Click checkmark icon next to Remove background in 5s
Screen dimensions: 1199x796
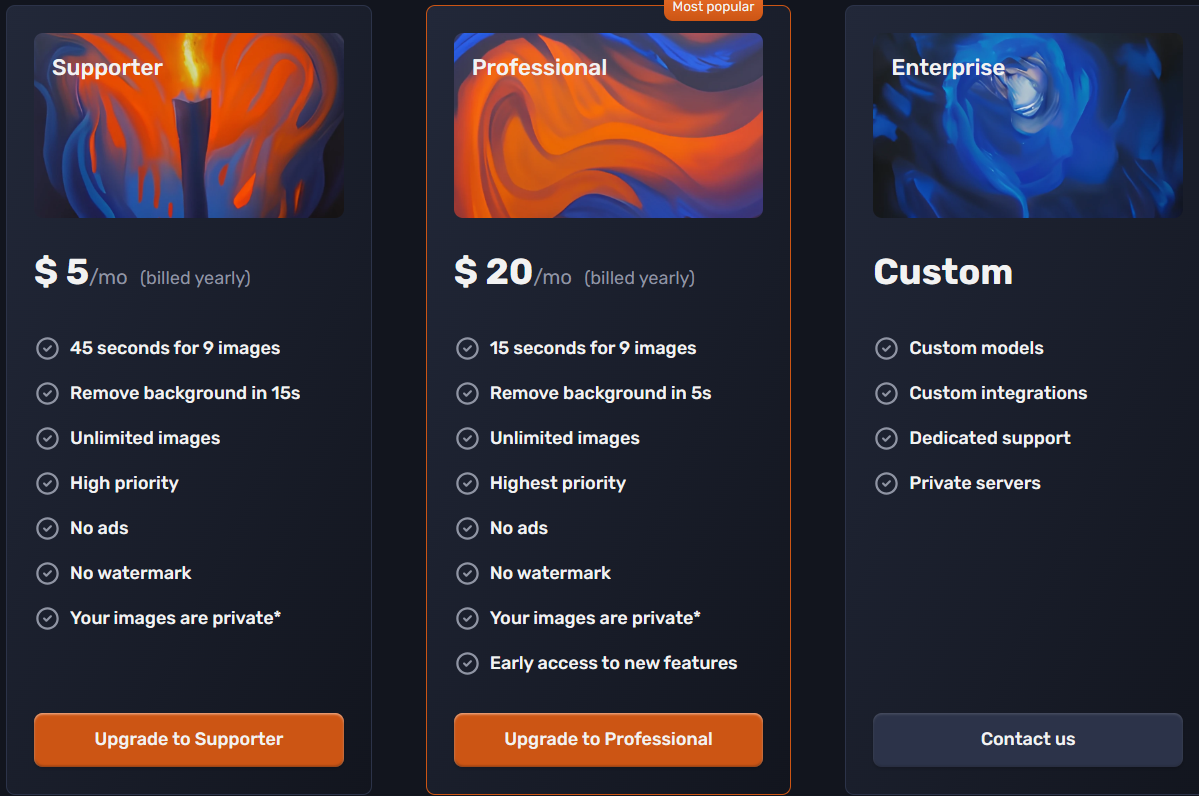(x=467, y=393)
